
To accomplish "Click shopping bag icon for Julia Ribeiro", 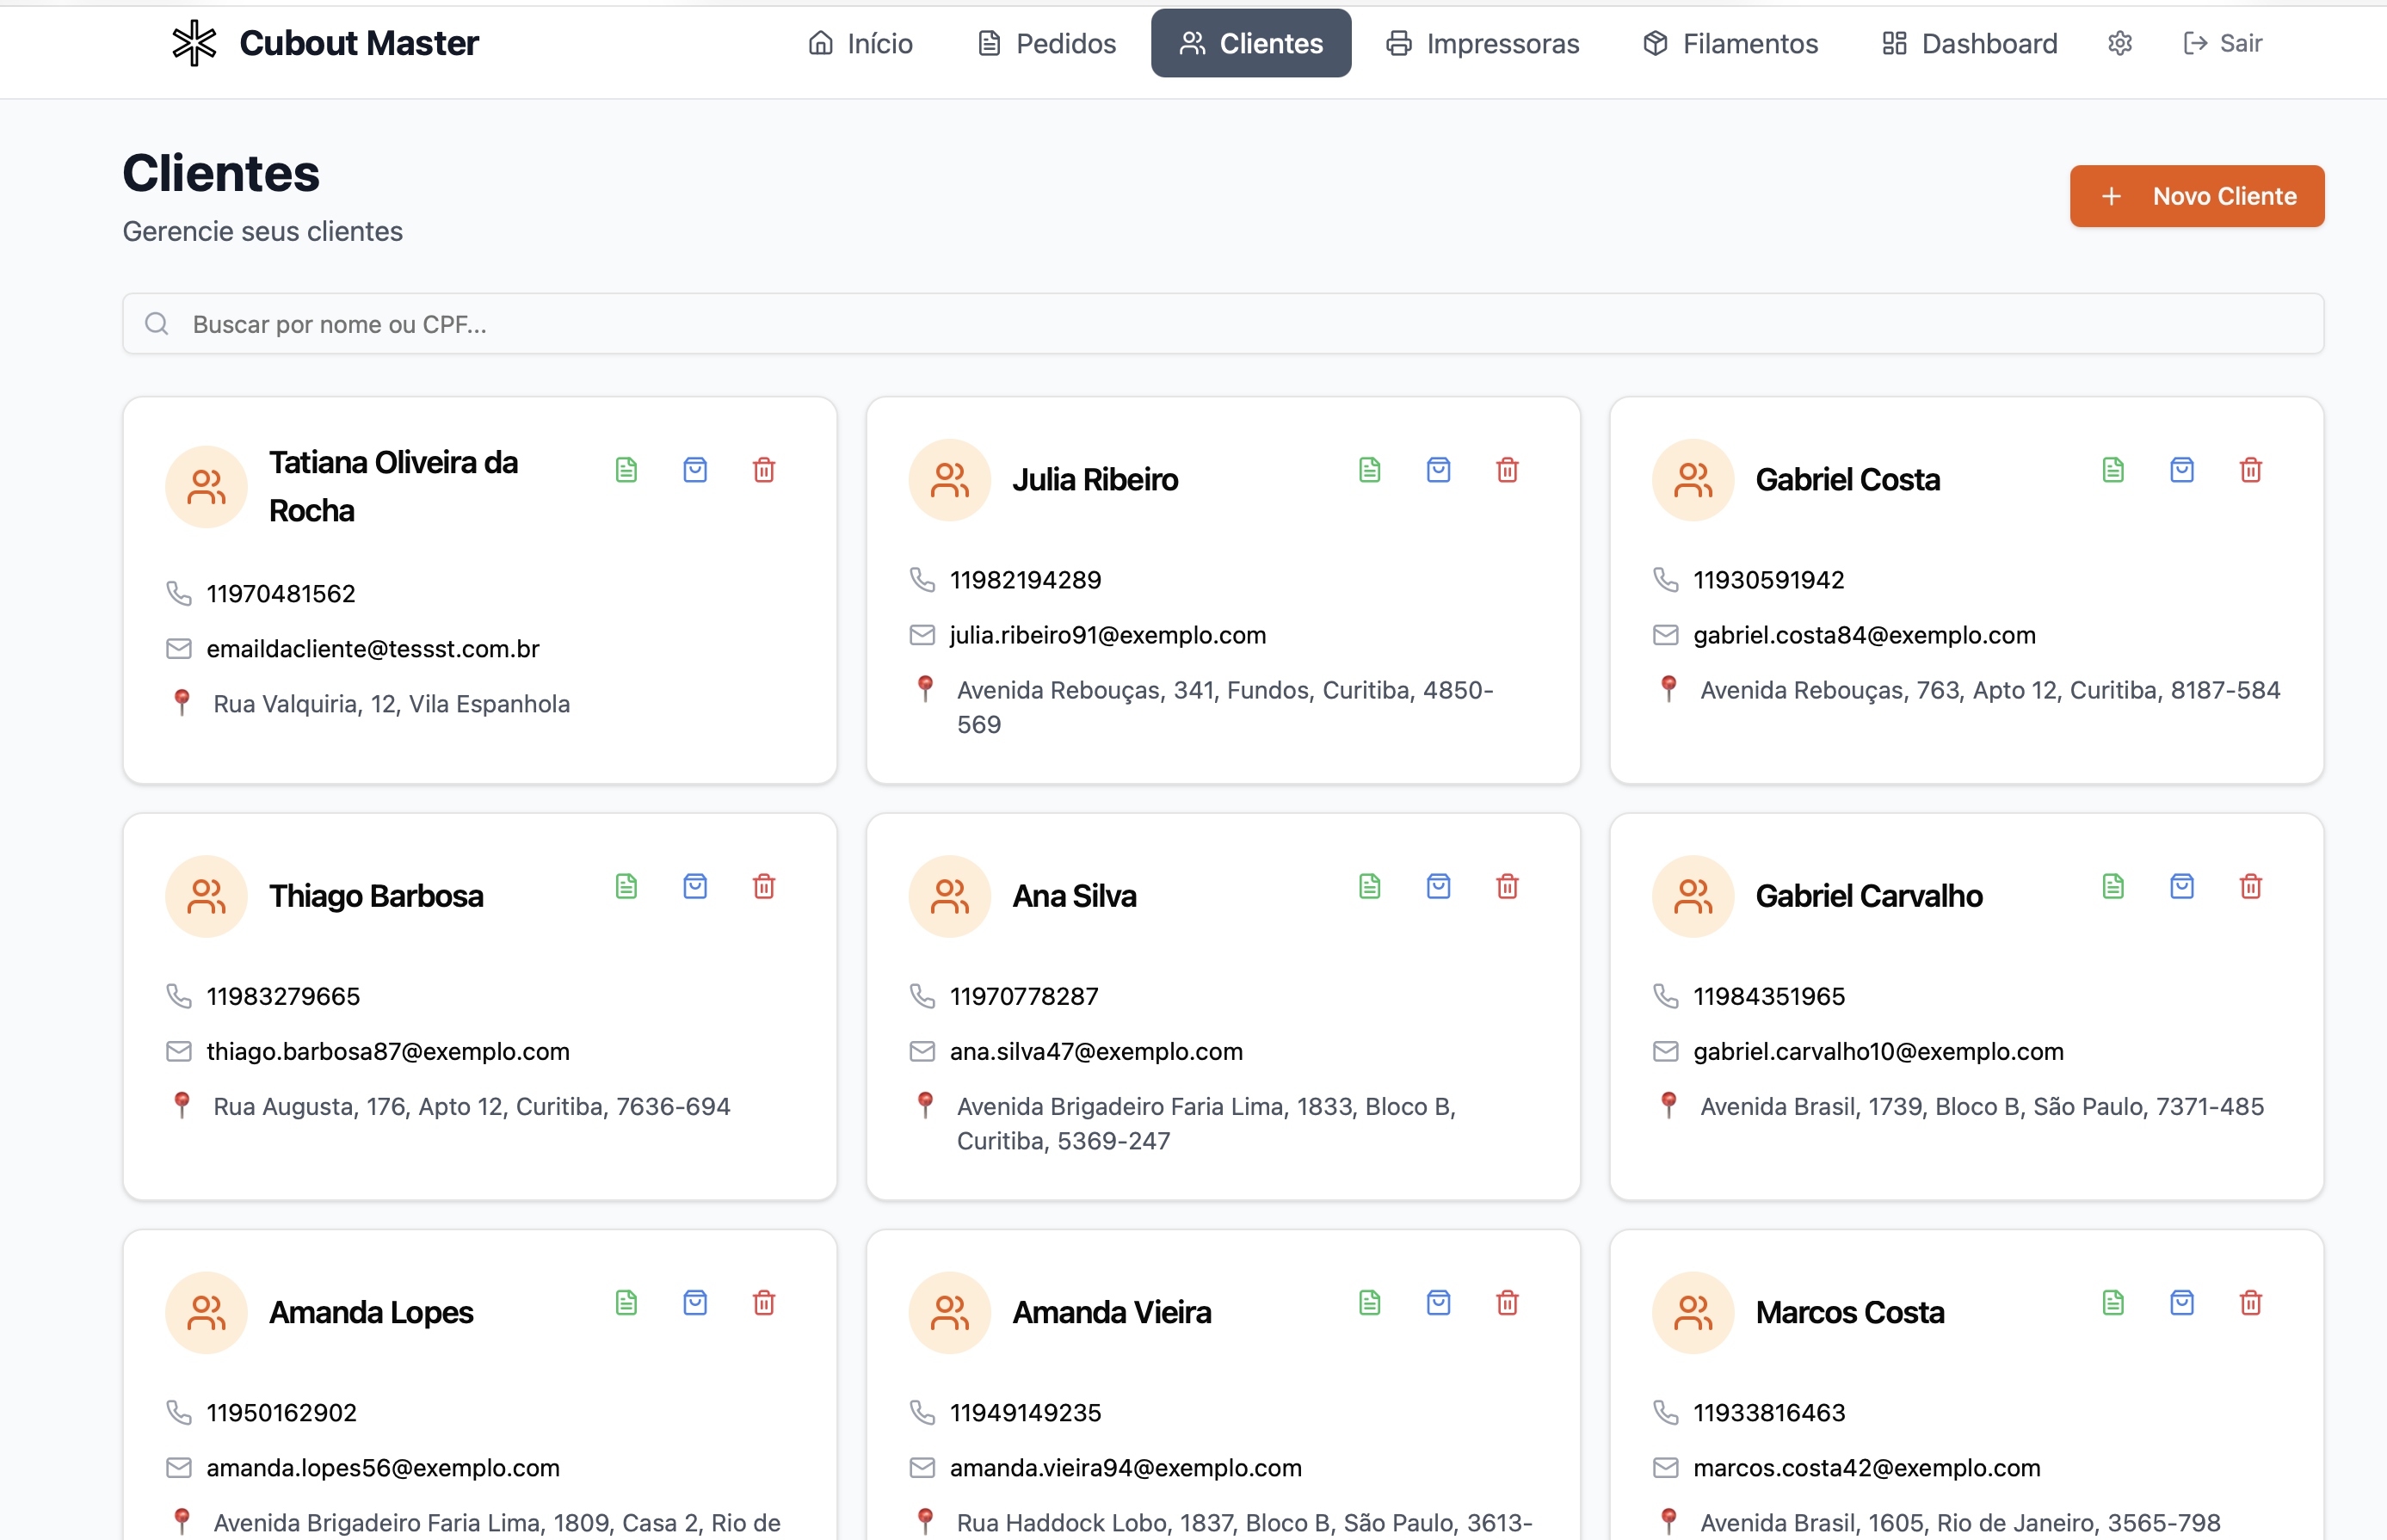I will (1439, 469).
